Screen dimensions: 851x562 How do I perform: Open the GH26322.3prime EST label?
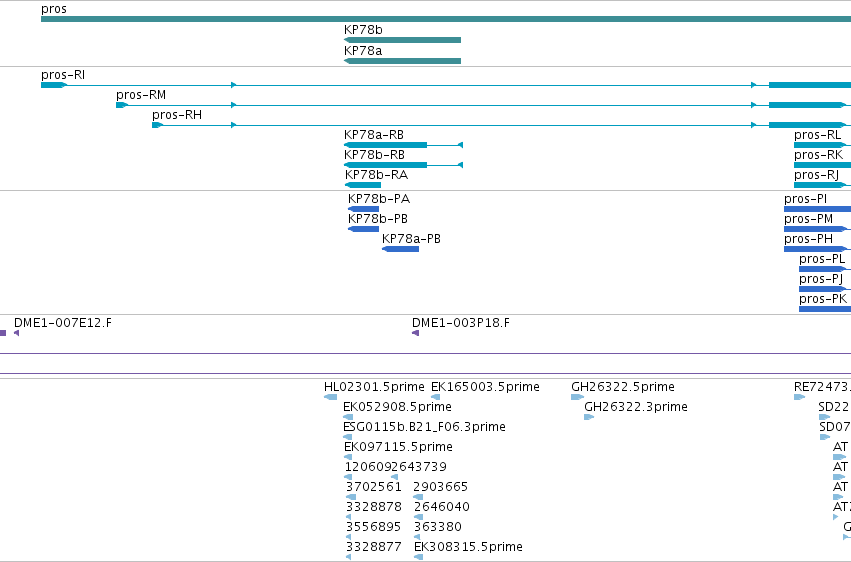coord(636,407)
